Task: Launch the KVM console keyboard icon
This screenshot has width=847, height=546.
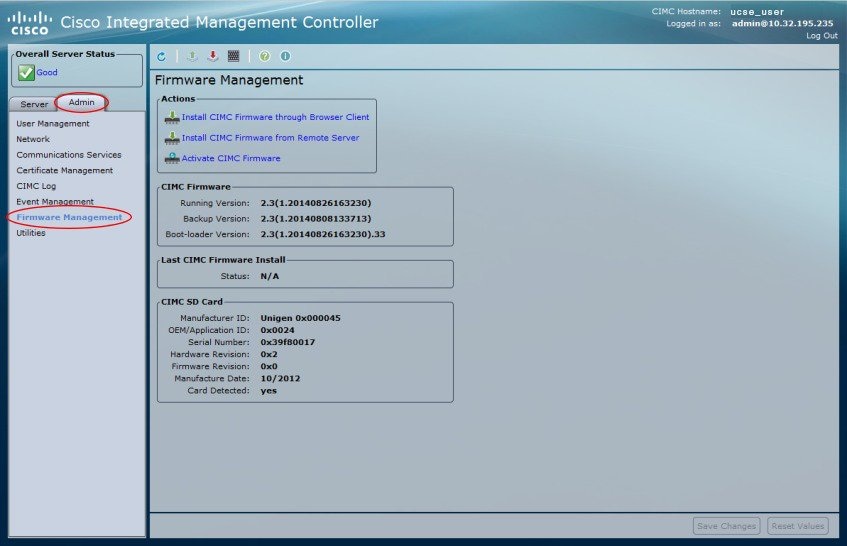Action: point(233,56)
